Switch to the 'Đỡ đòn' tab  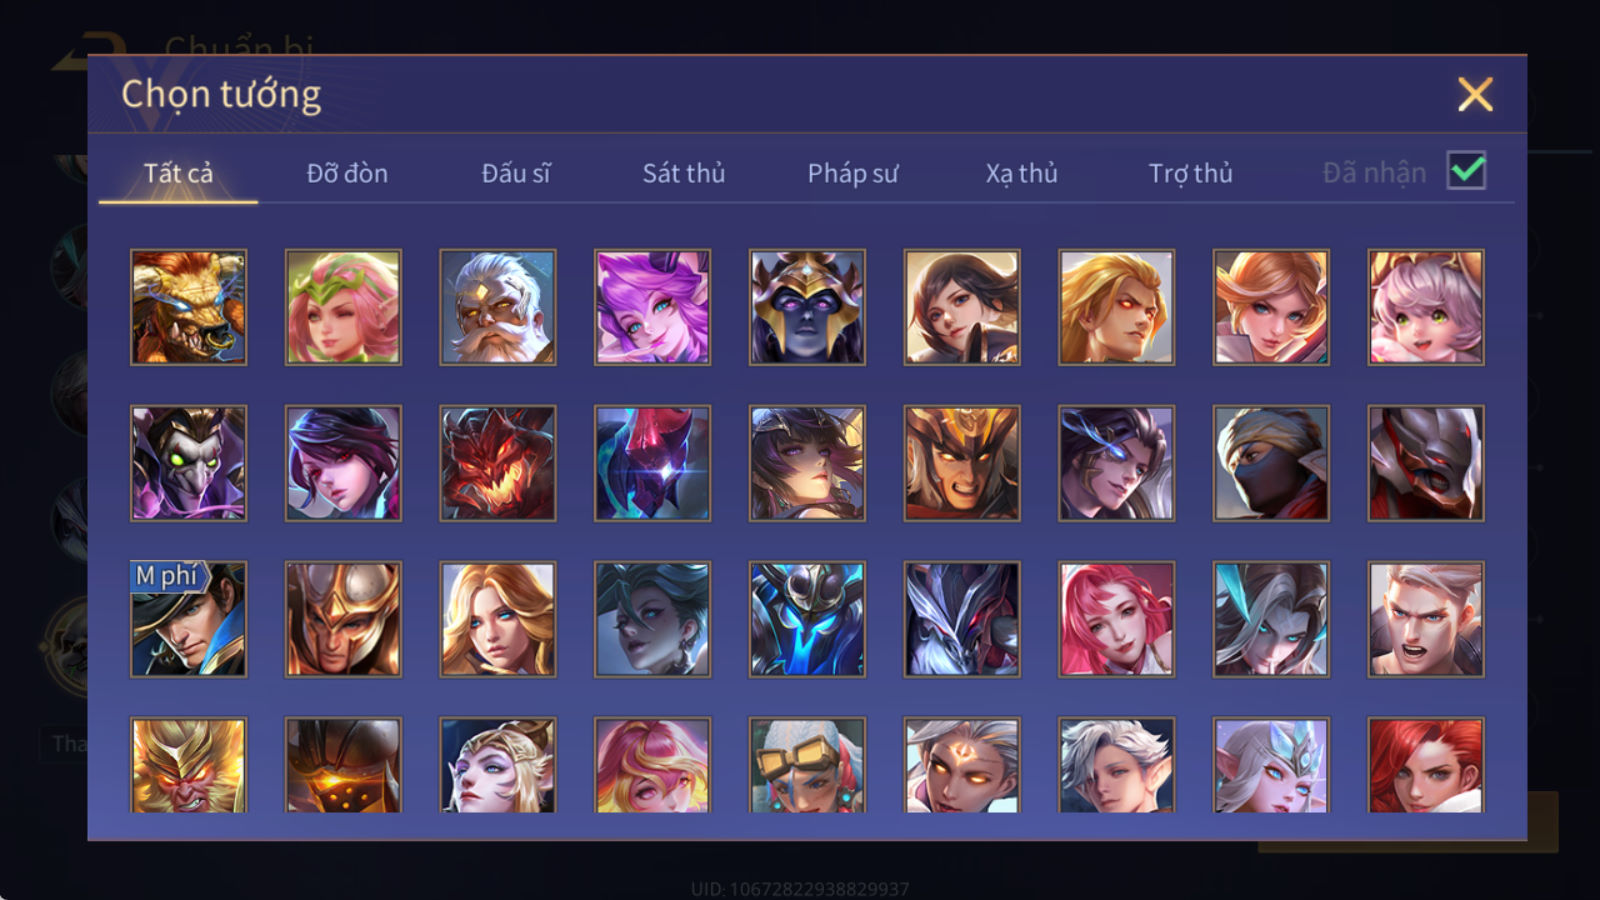[347, 173]
